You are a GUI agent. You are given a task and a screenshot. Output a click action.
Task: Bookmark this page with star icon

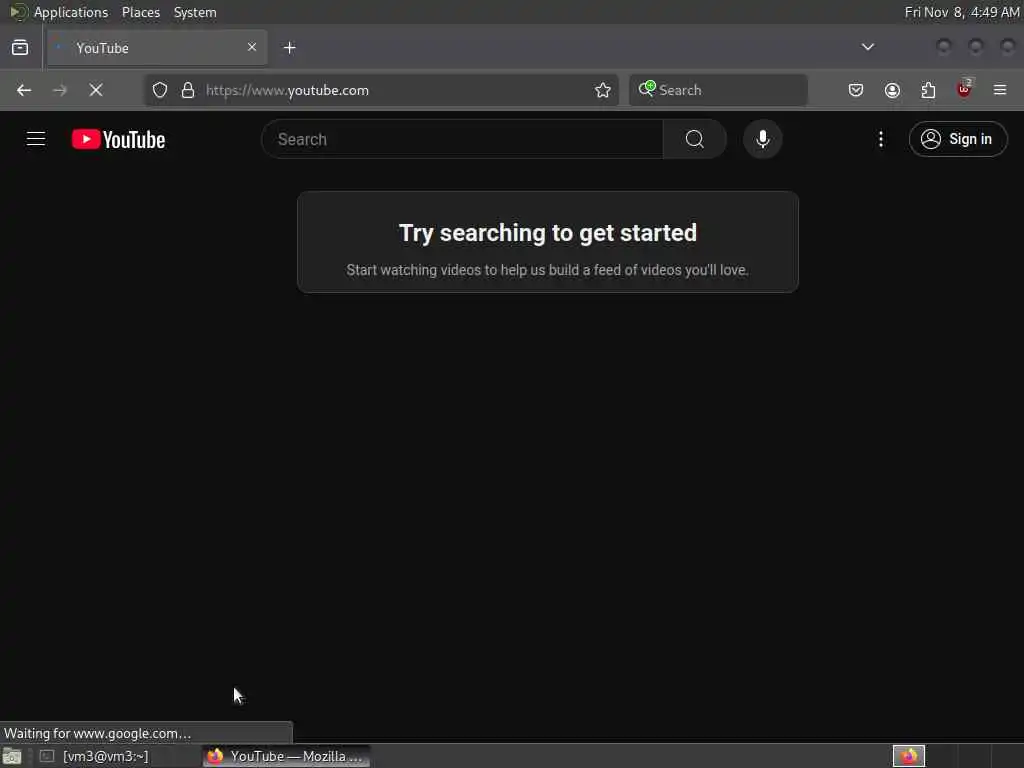602,90
